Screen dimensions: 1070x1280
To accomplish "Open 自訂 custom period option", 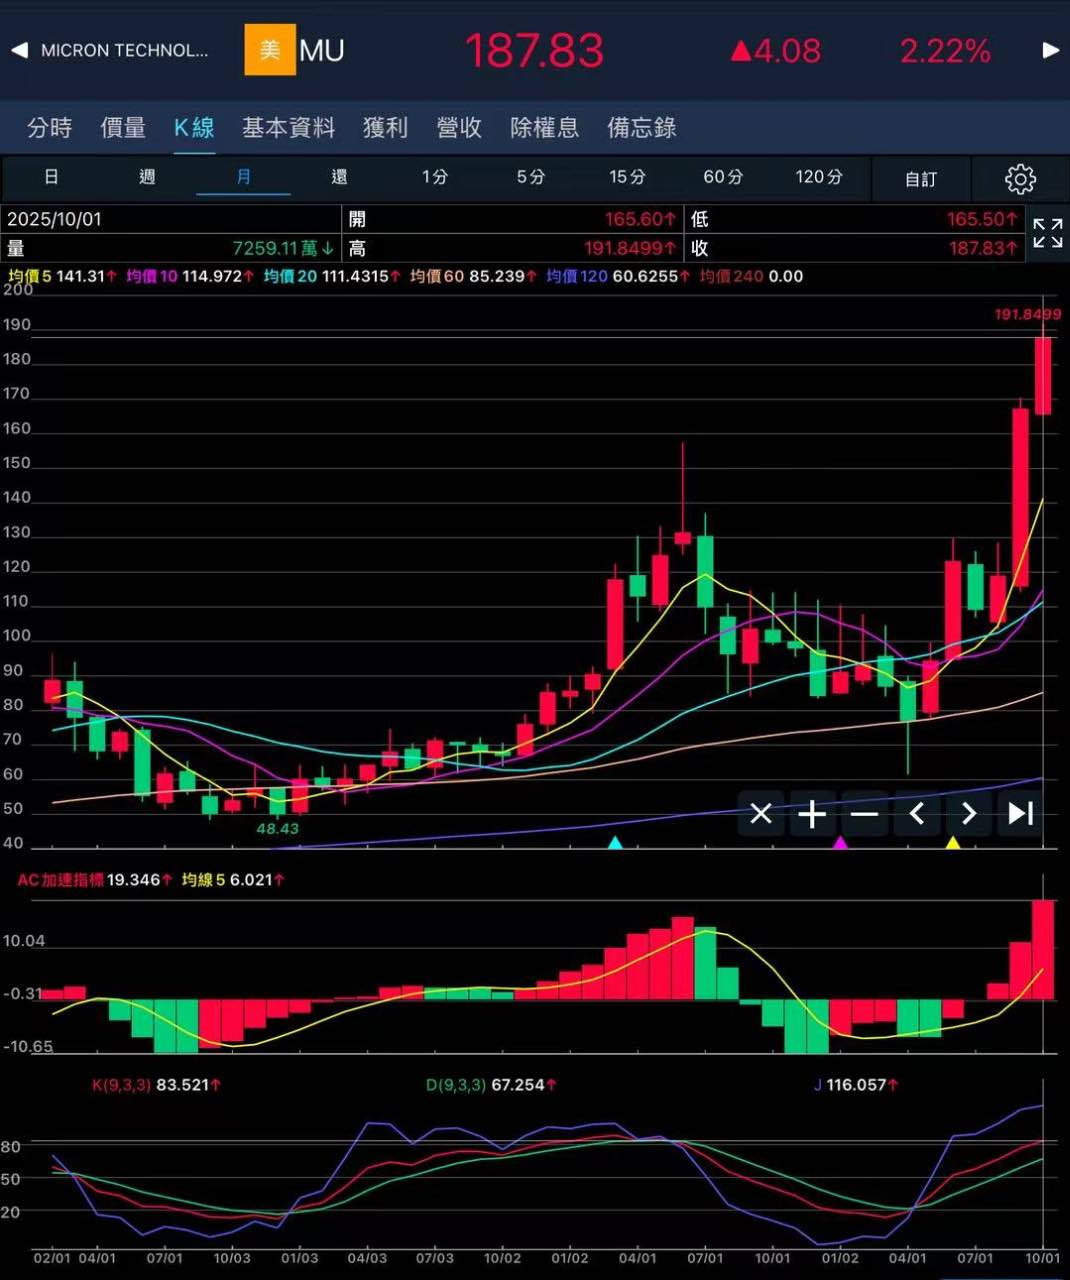I will 921,179.
